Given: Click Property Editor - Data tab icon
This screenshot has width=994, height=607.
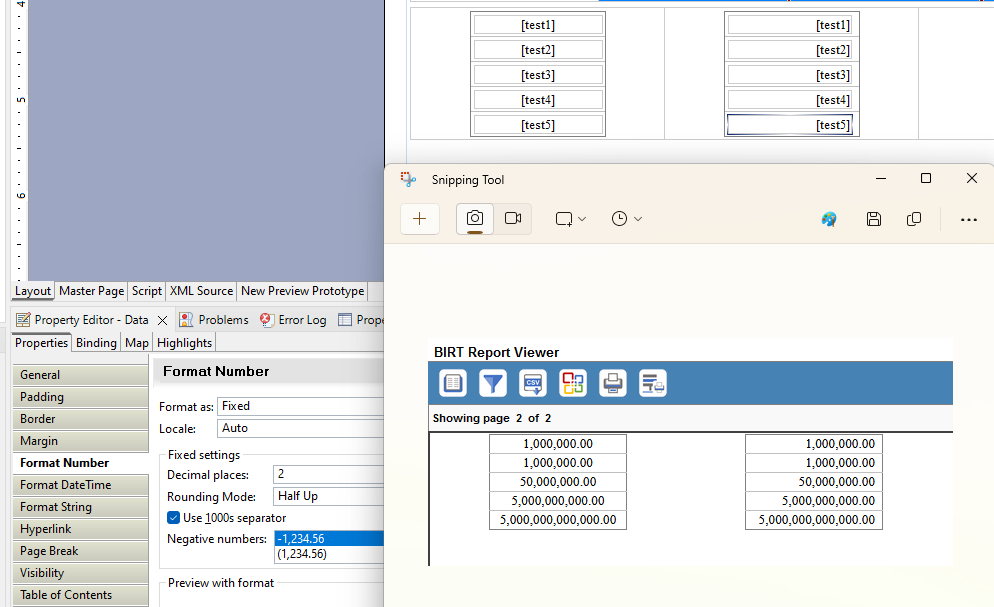Looking at the screenshot, I should [23, 320].
